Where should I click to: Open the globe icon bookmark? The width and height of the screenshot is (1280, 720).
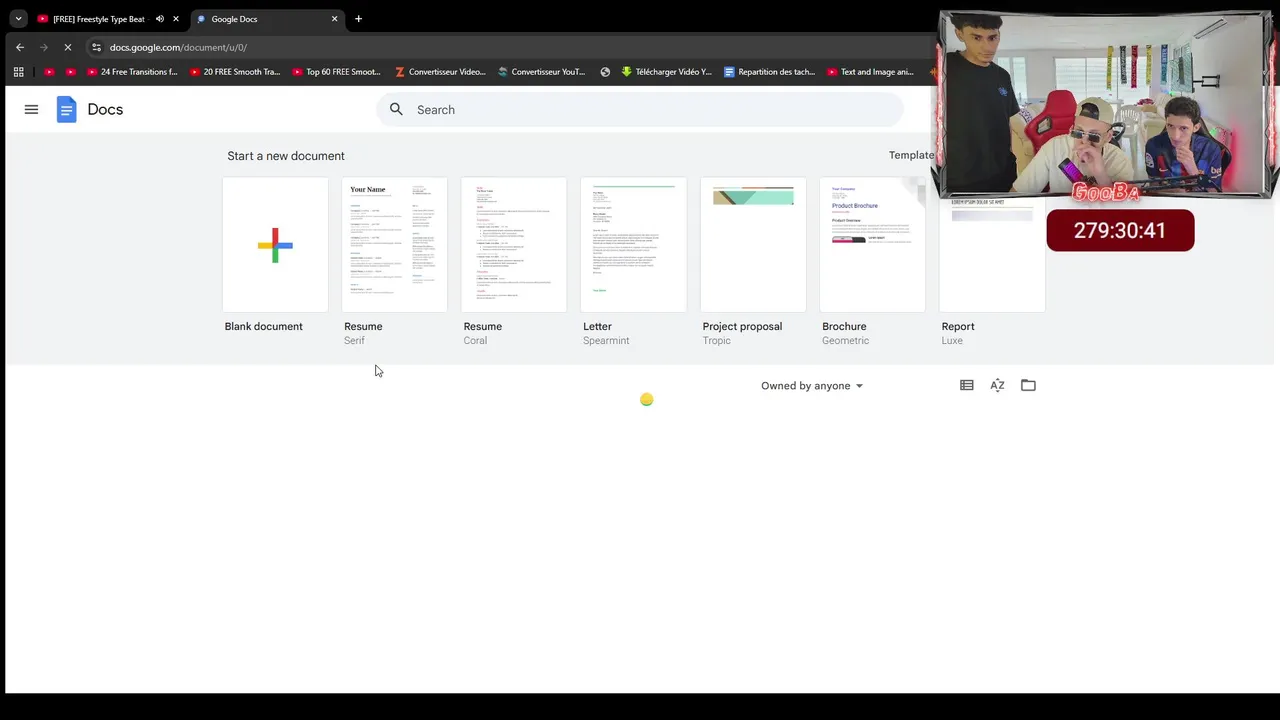pyautogui.click(x=605, y=72)
